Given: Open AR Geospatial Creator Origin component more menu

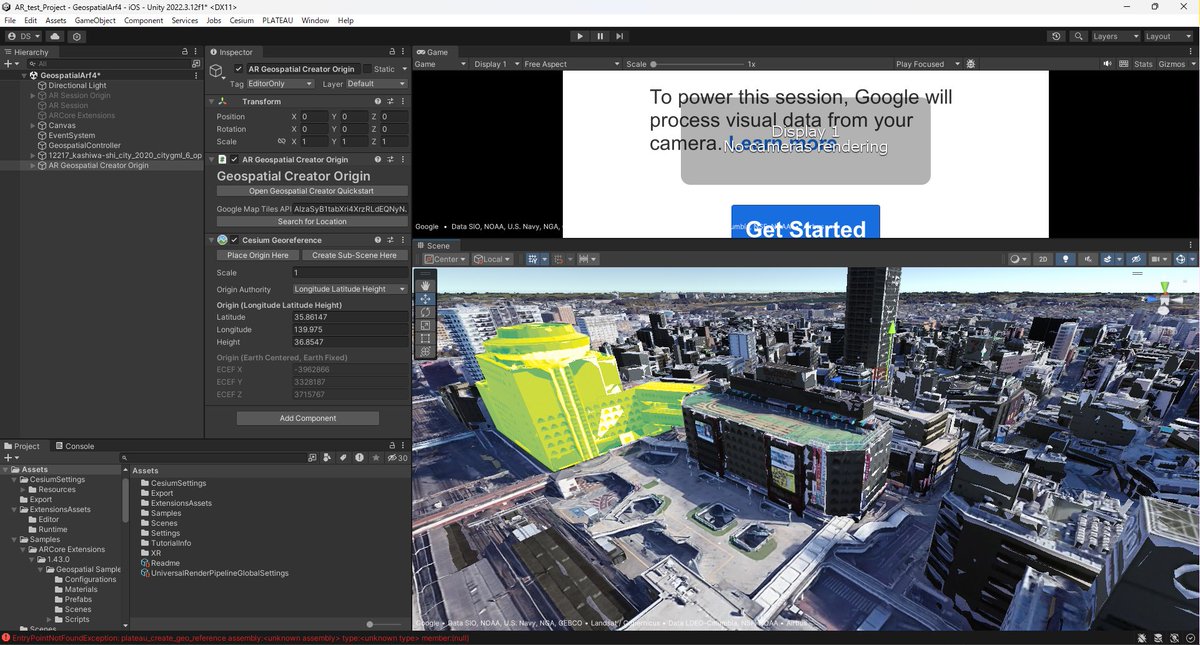Looking at the screenshot, I should click(x=403, y=159).
